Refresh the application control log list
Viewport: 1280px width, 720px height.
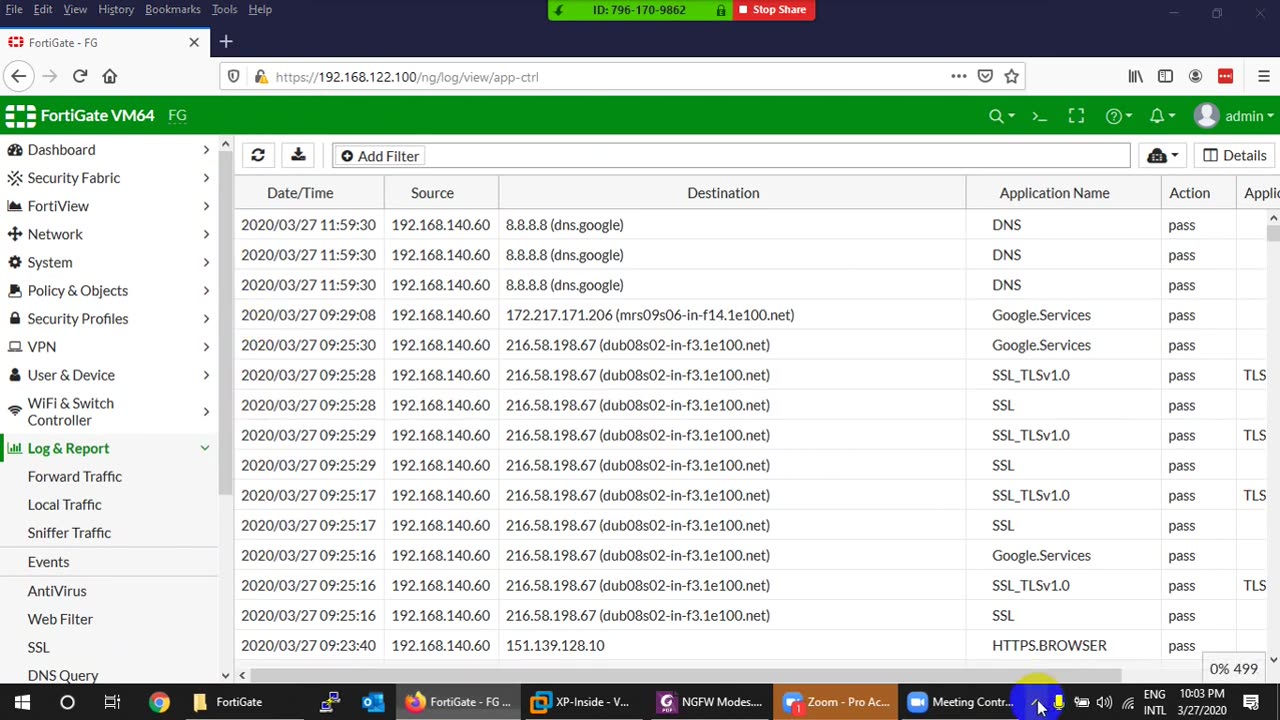click(x=258, y=156)
